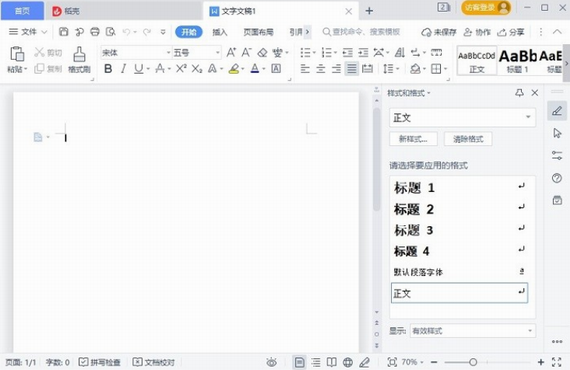Center align the text
Screen dimensions: 570x370
tap(321, 68)
